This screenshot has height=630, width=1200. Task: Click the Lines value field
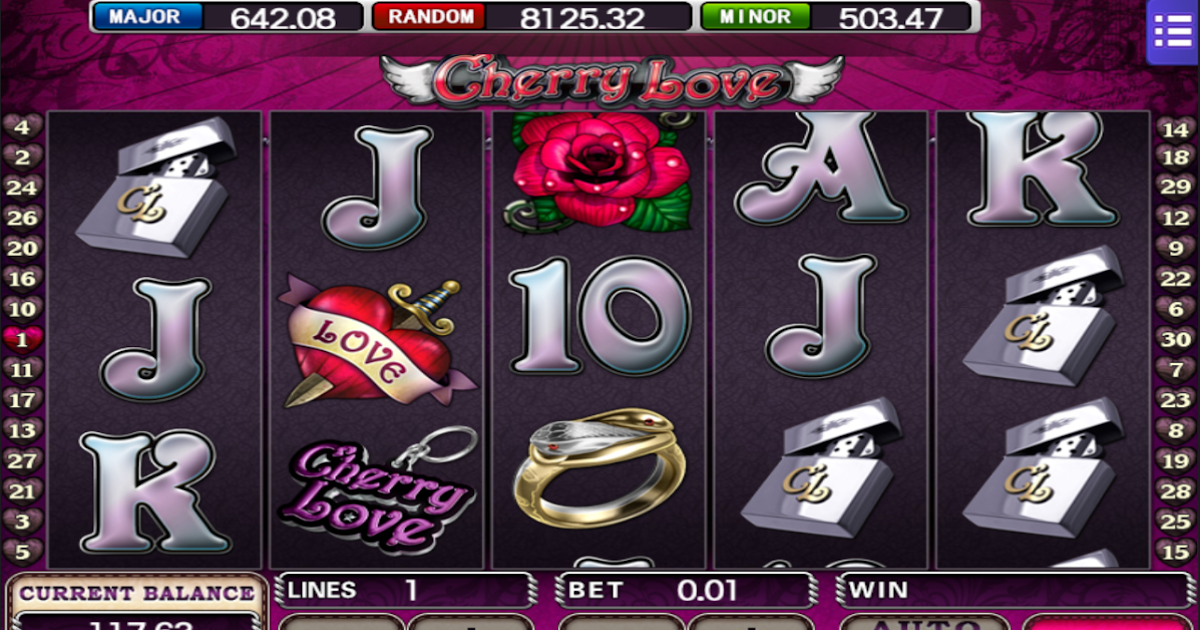pyautogui.click(x=406, y=590)
